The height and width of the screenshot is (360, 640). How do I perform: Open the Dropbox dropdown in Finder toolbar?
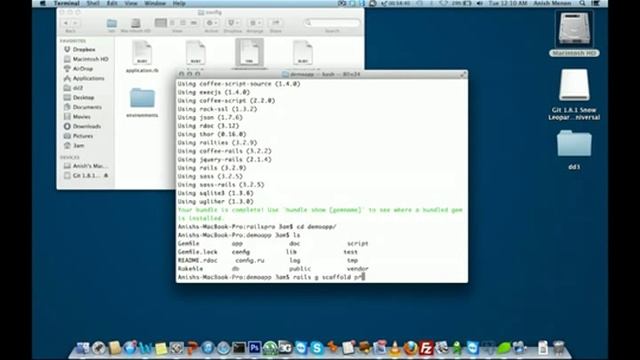pos(233,23)
